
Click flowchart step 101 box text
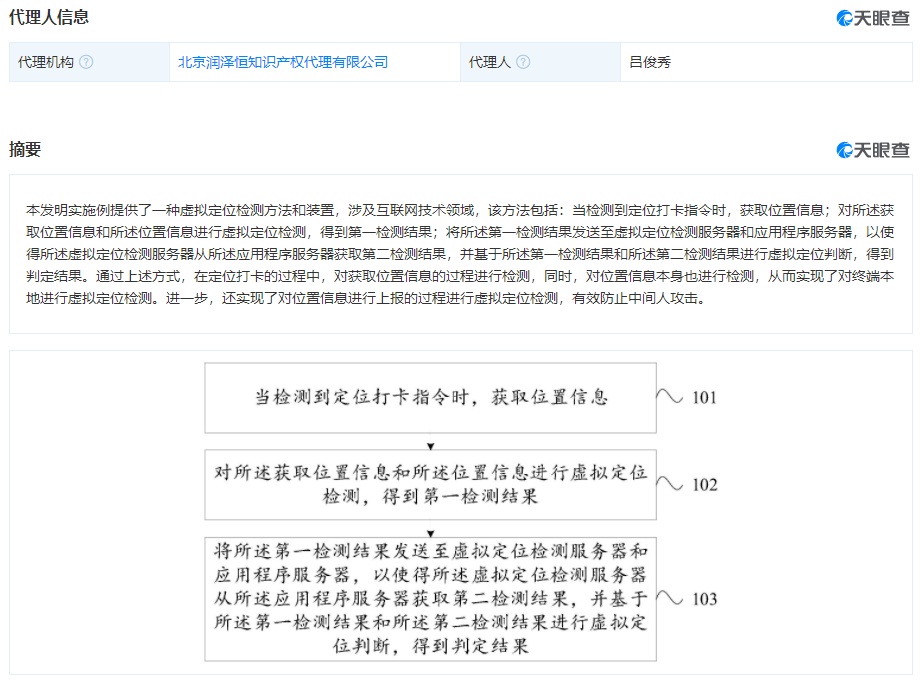tap(431, 398)
